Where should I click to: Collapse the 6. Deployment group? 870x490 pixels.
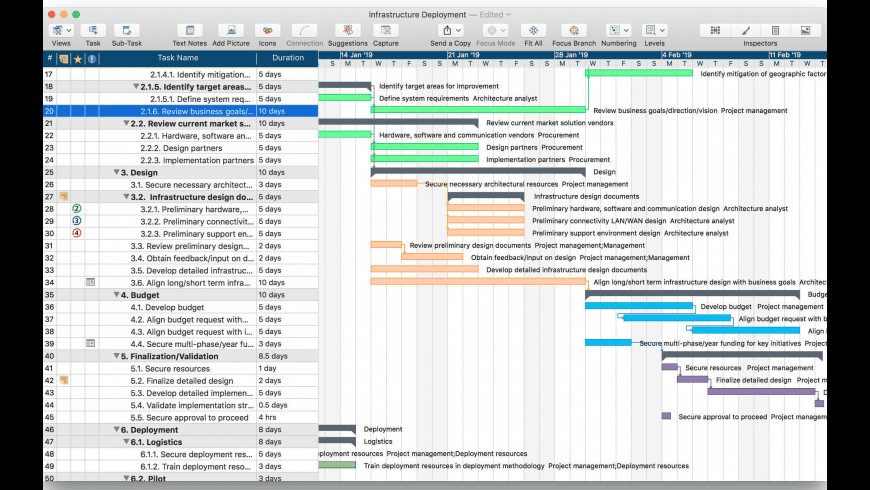(117, 430)
